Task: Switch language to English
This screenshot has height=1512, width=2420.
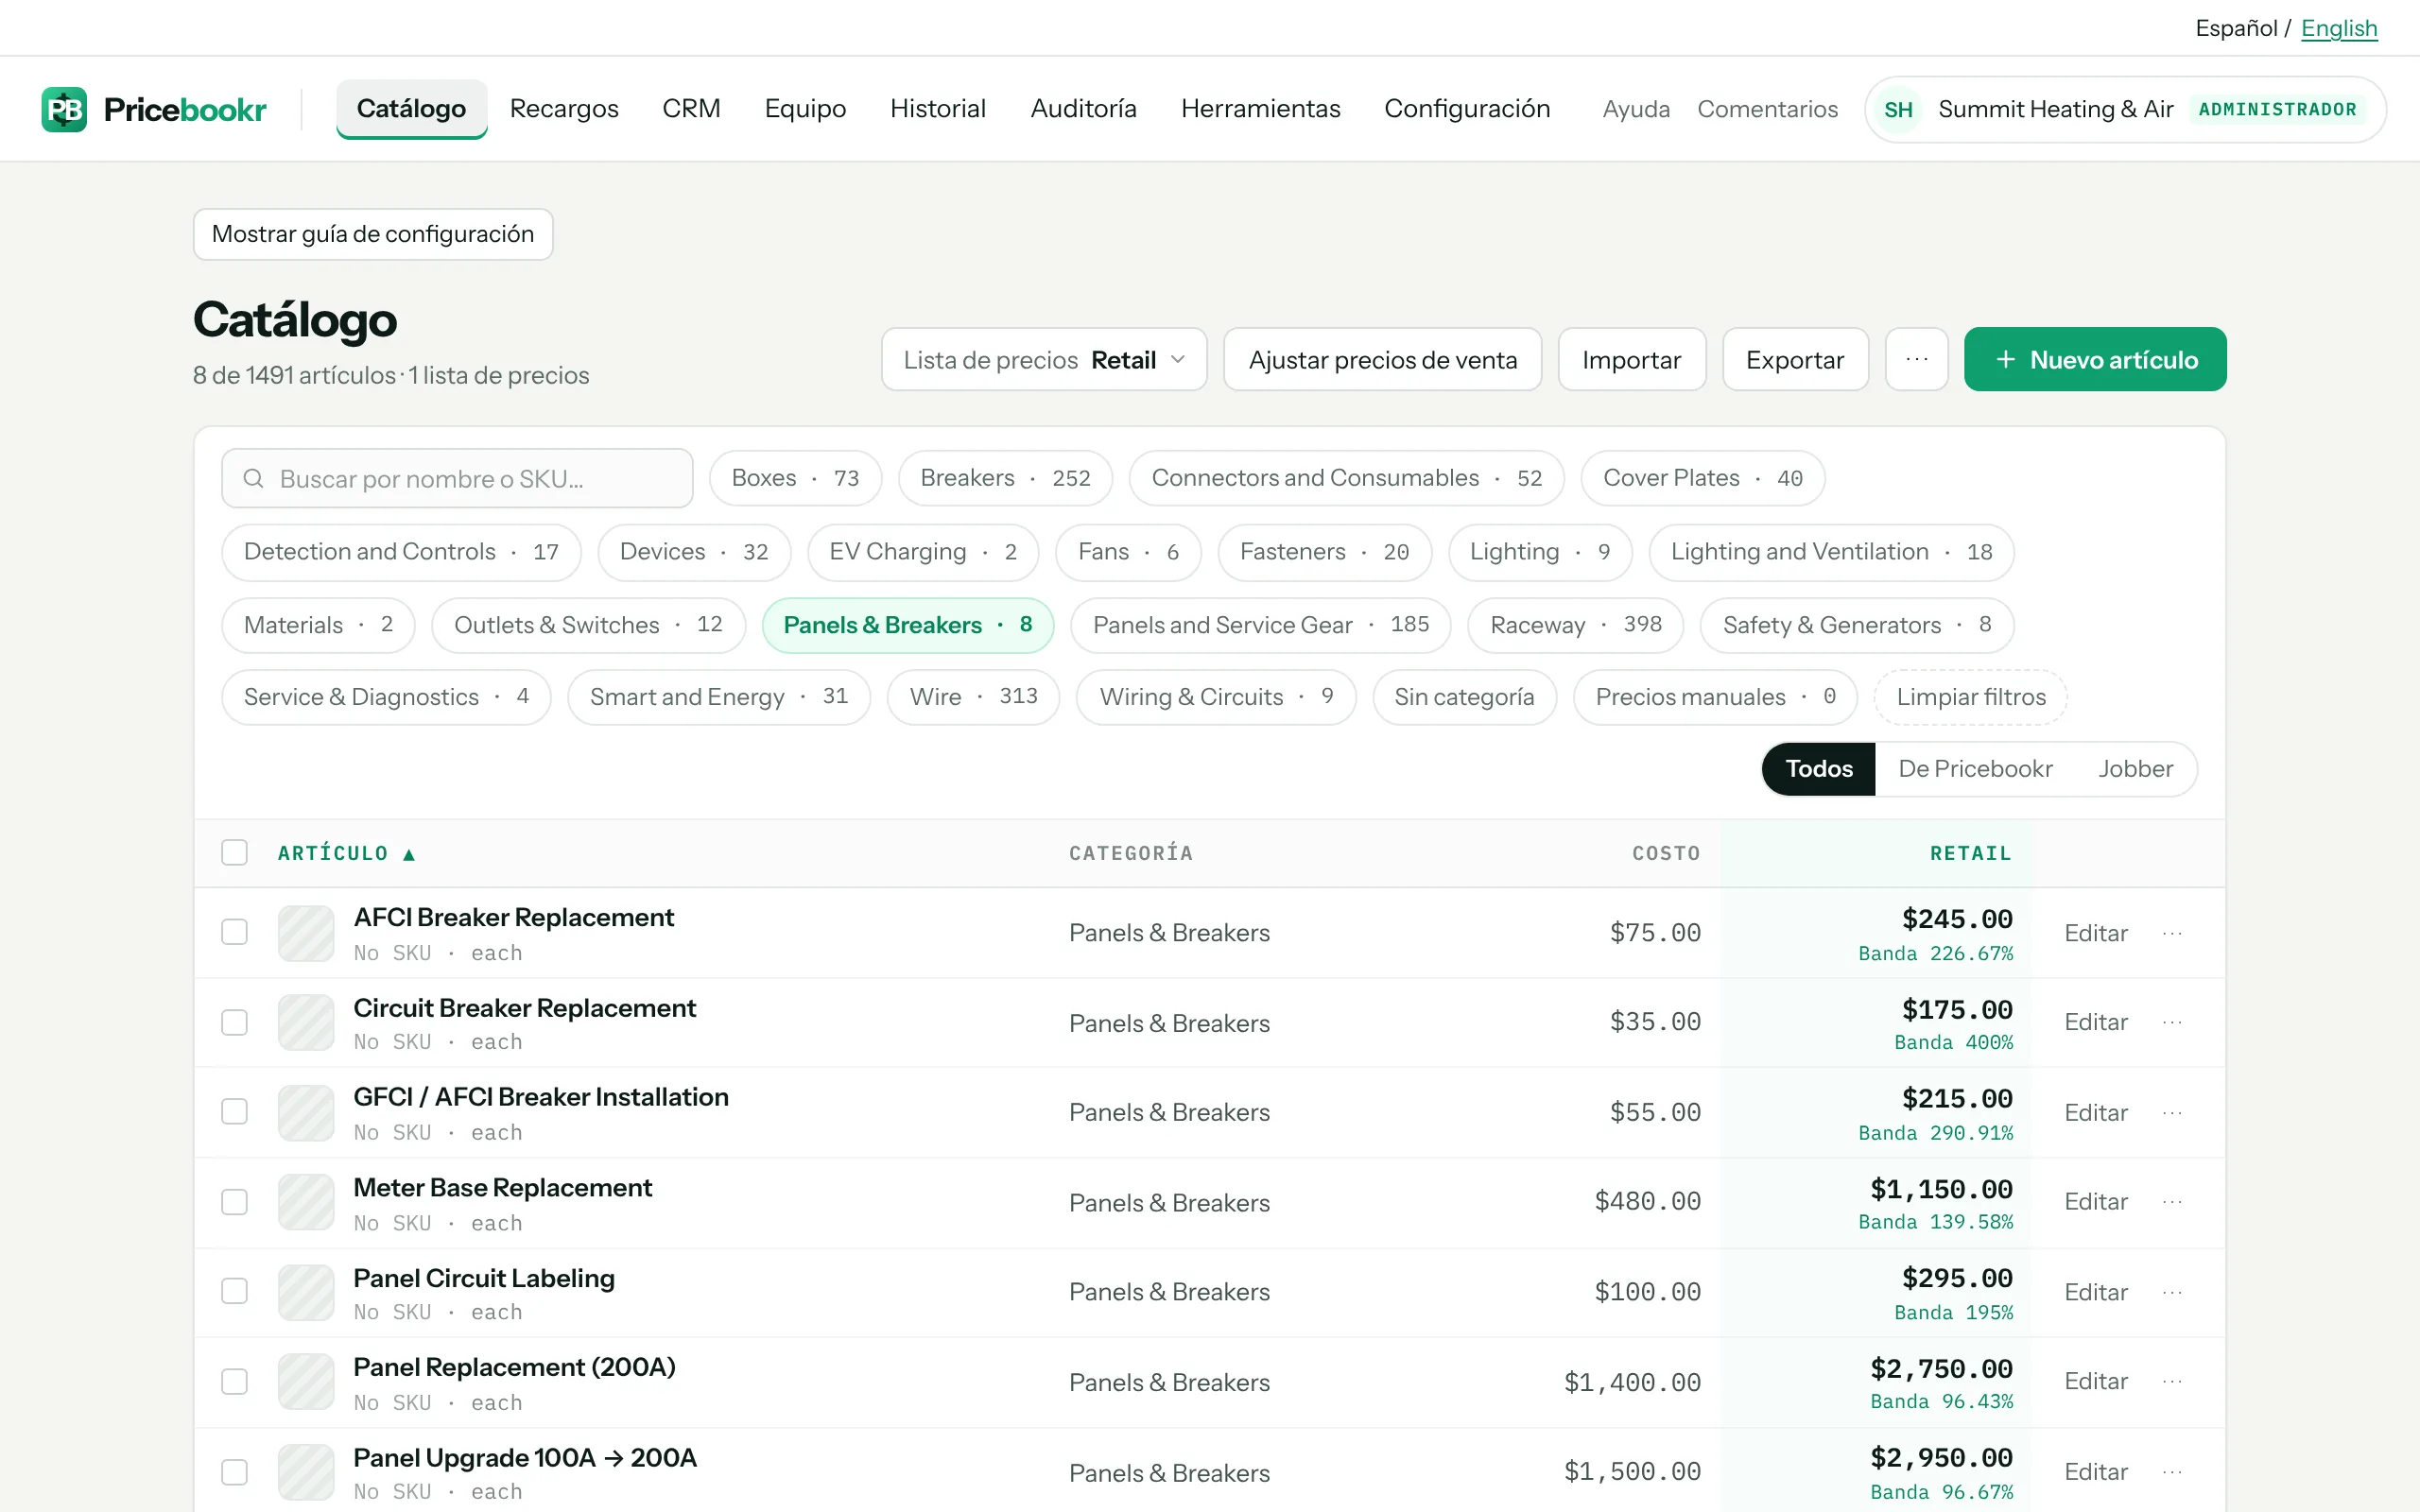Action: (x=2339, y=28)
